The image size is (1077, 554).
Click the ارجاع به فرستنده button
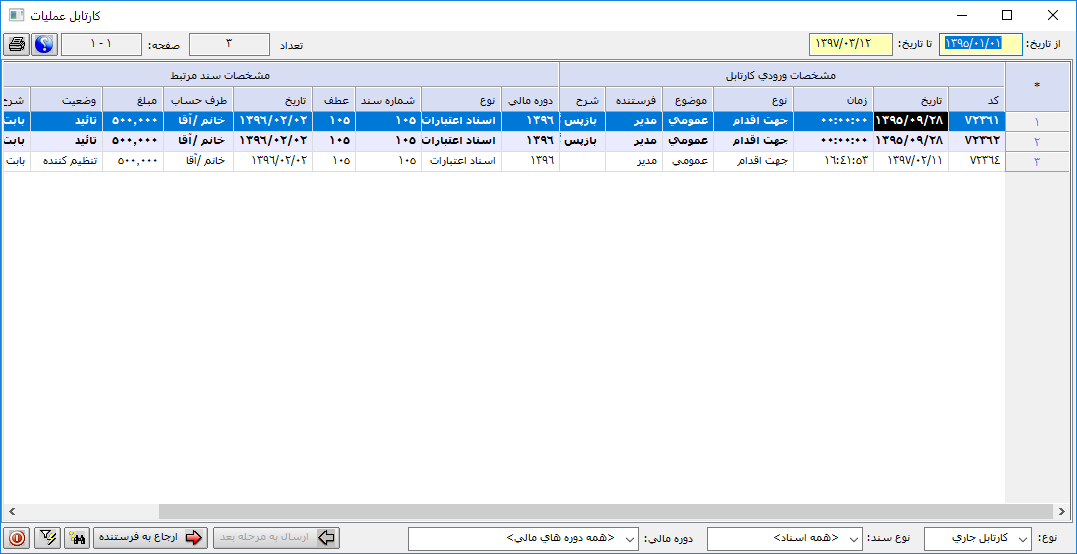click(150, 538)
